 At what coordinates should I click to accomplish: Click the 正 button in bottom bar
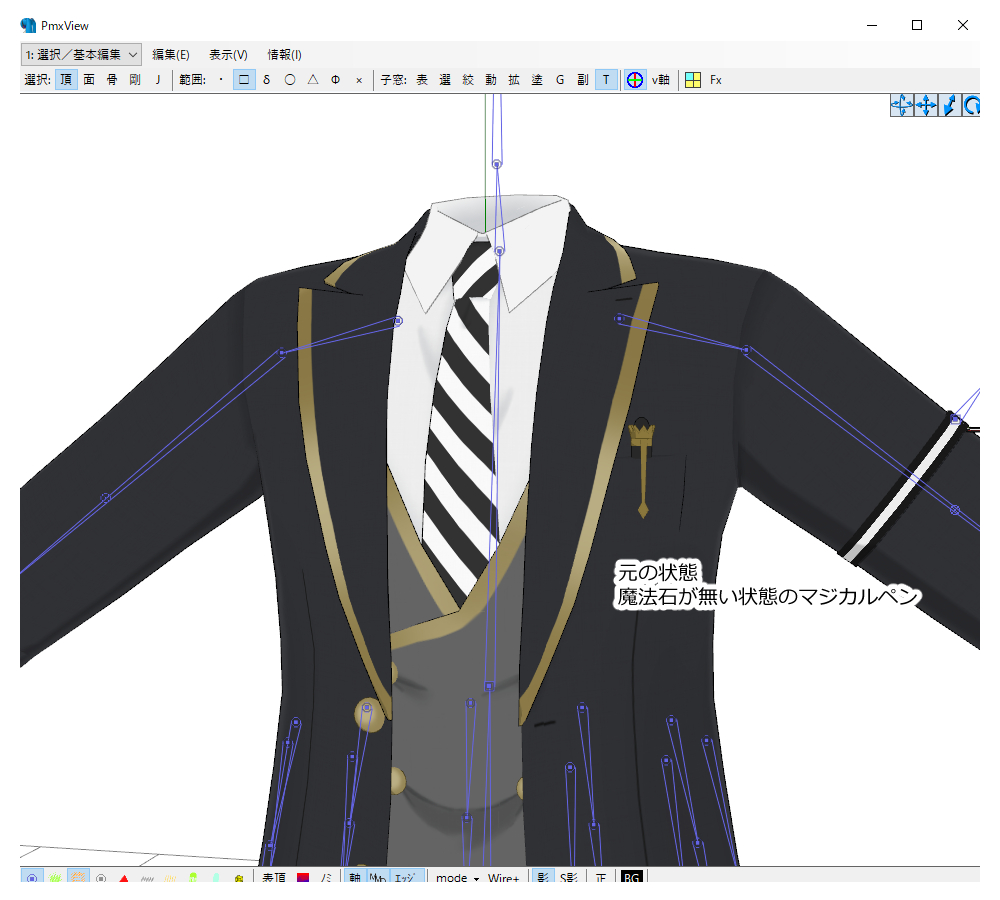[x=601, y=877]
